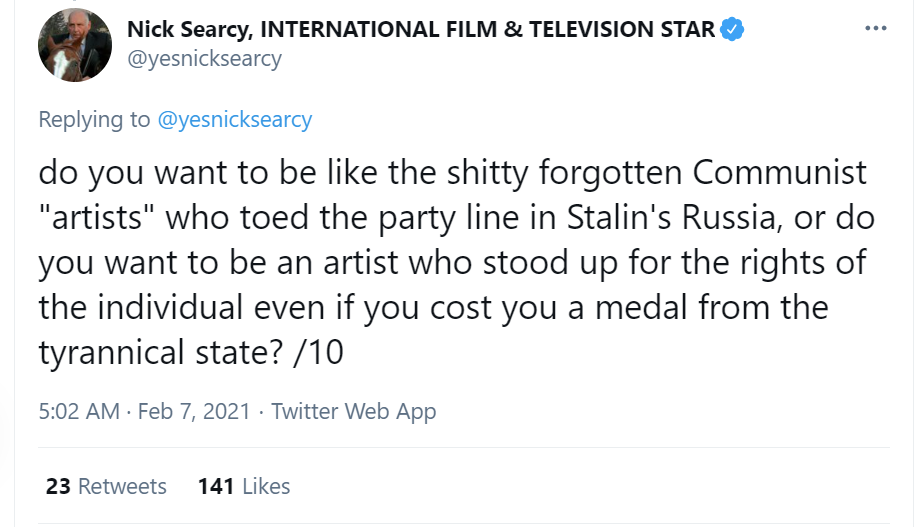This screenshot has width=917, height=527.
Task: Click the number 141 beside Likes
Action: [216, 487]
